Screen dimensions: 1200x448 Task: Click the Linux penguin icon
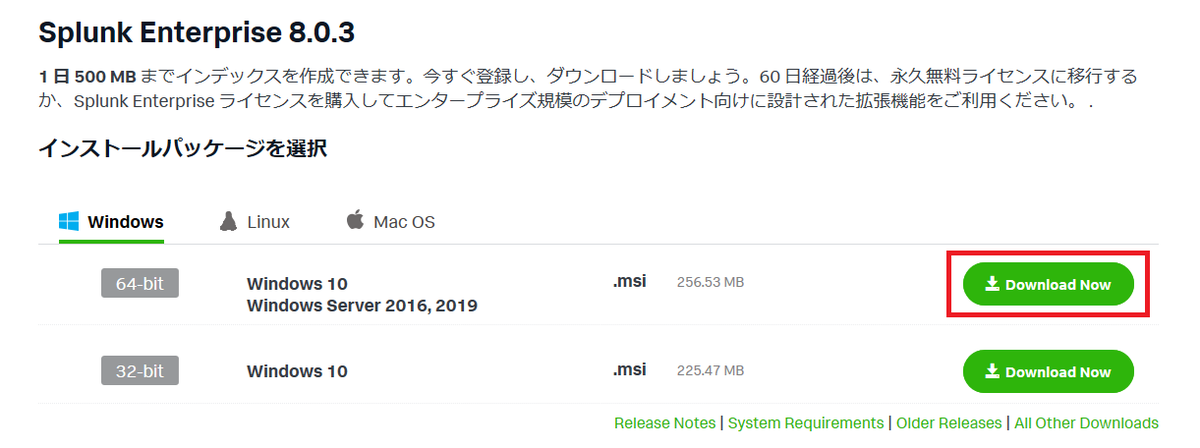coord(229,221)
